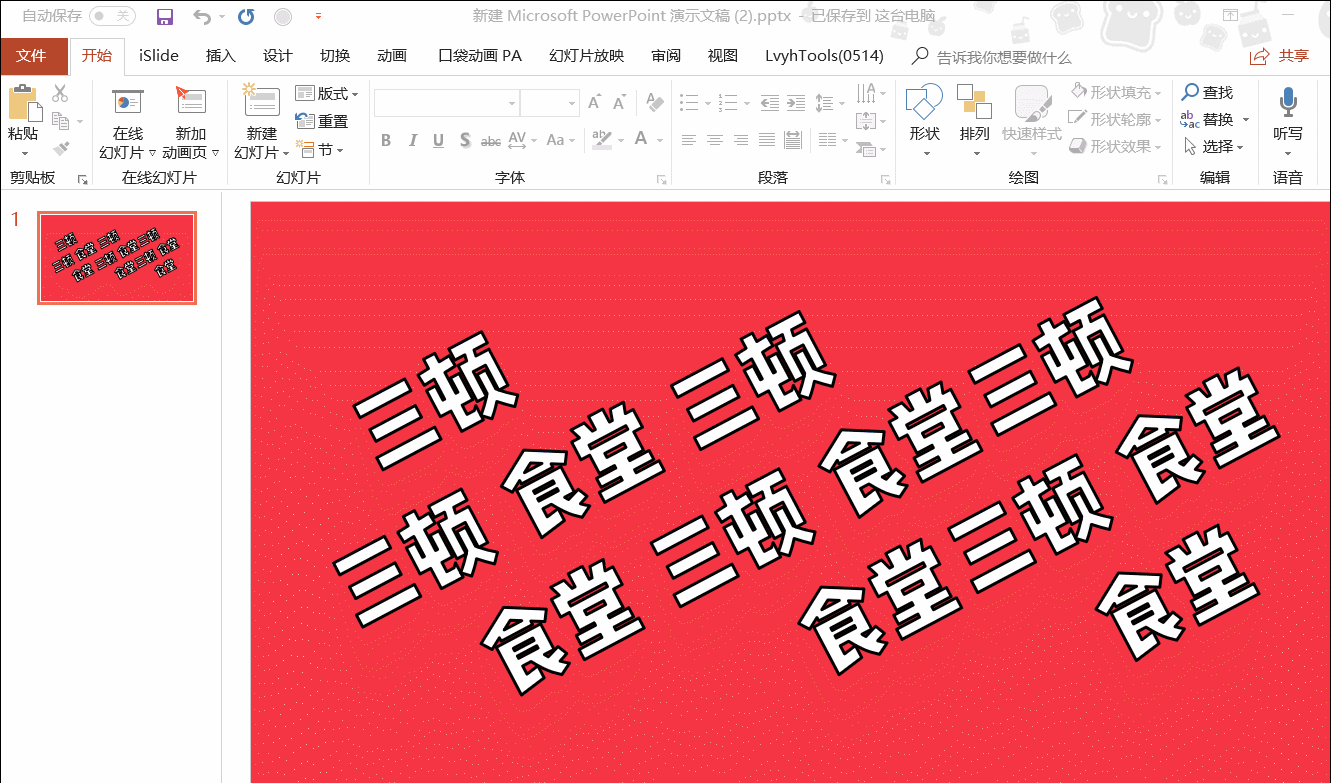Start dictation with the 听写 microphone icon
1331x783 pixels.
click(x=1288, y=103)
